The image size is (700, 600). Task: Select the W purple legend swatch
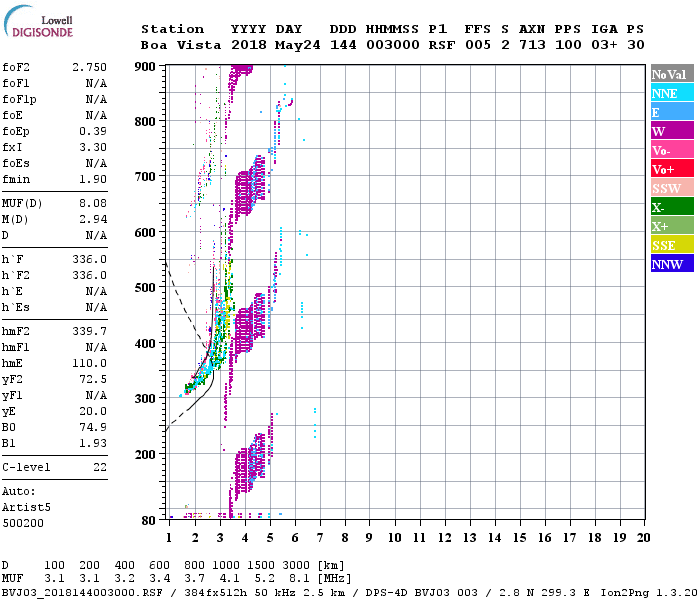tap(672, 131)
